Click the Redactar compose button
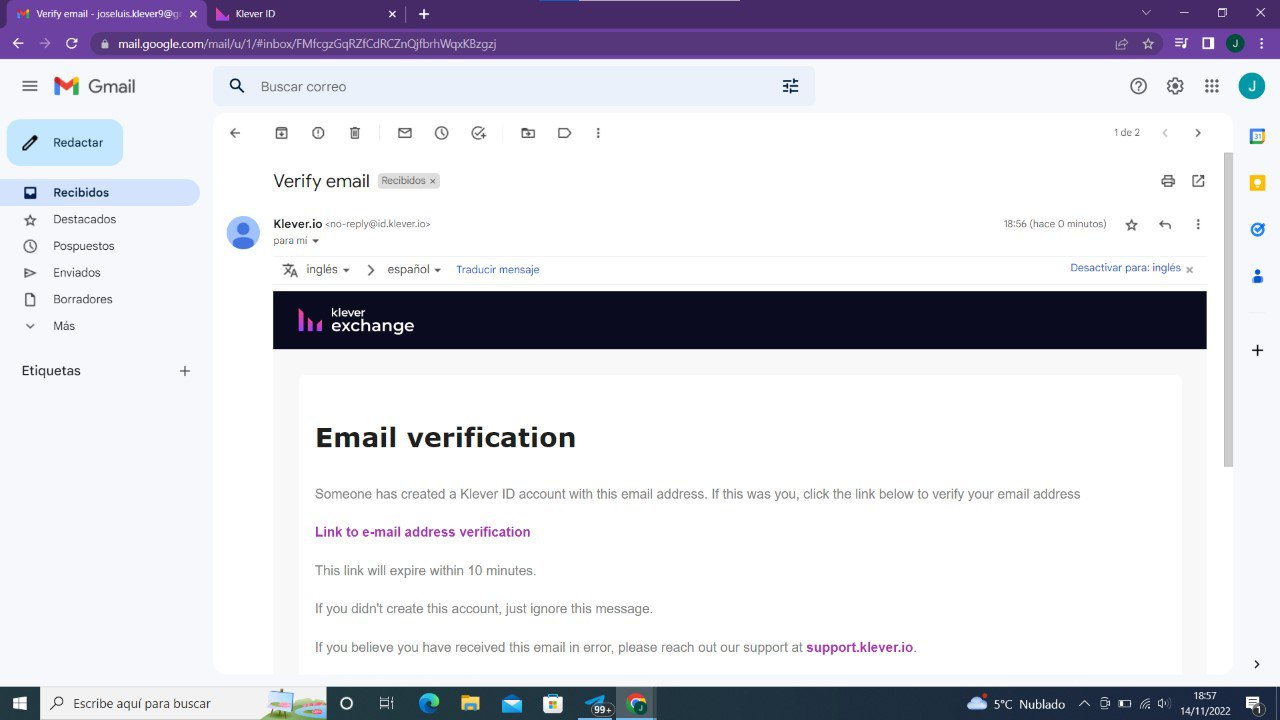This screenshot has height=720, width=1280. point(65,143)
